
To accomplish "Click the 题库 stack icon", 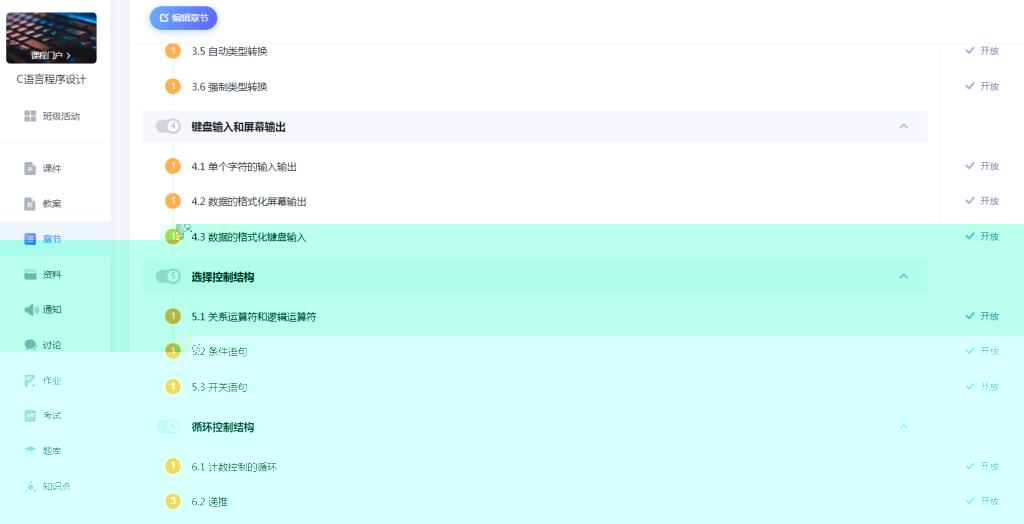I will tap(30, 451).
